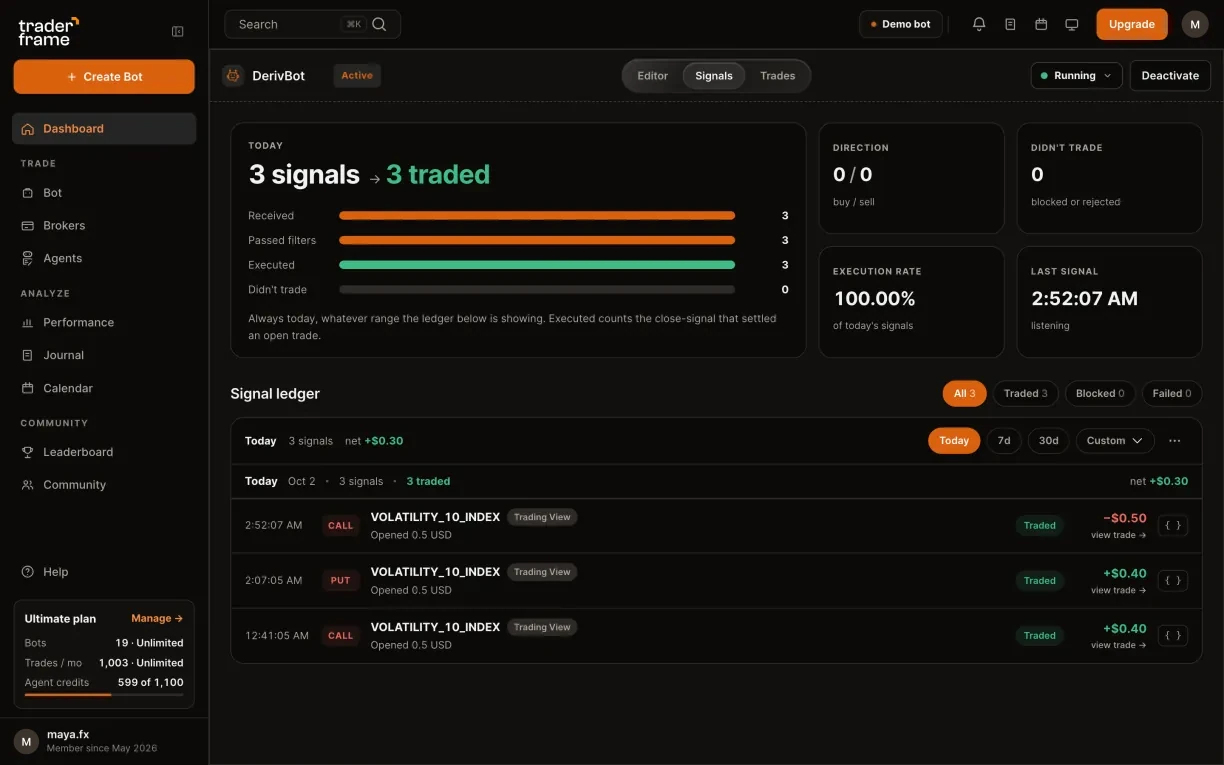Viewport: 1224px width, 765px height.
Task: Select the Signals tab
Action: 714,76
